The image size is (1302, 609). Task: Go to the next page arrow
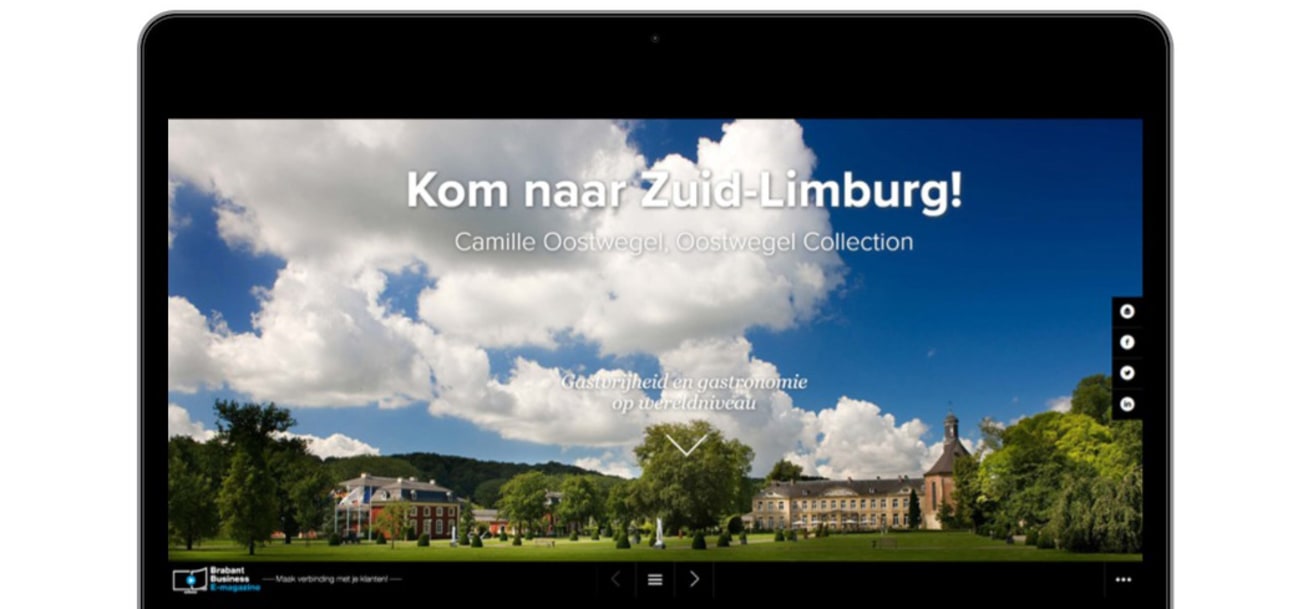pyautogui.click(x=694, y=579)
